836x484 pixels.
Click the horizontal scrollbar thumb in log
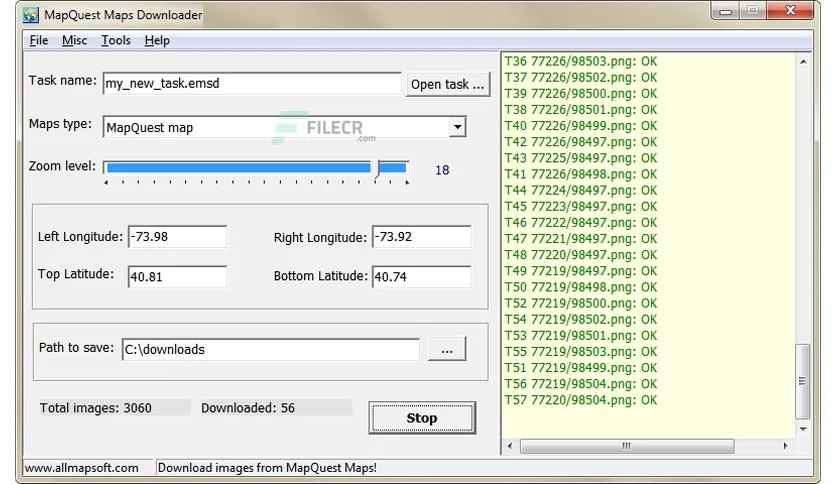[x=627, y=446]
